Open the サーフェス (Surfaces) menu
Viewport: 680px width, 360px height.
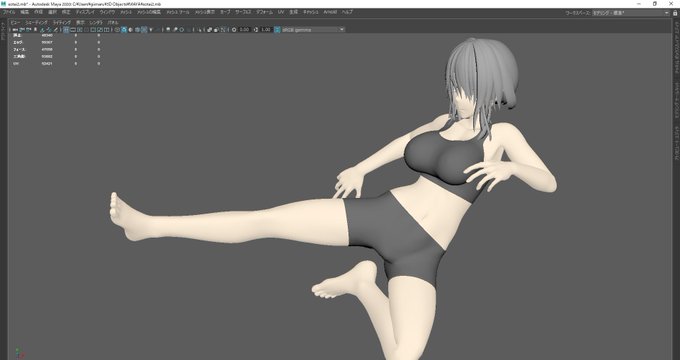243,12
